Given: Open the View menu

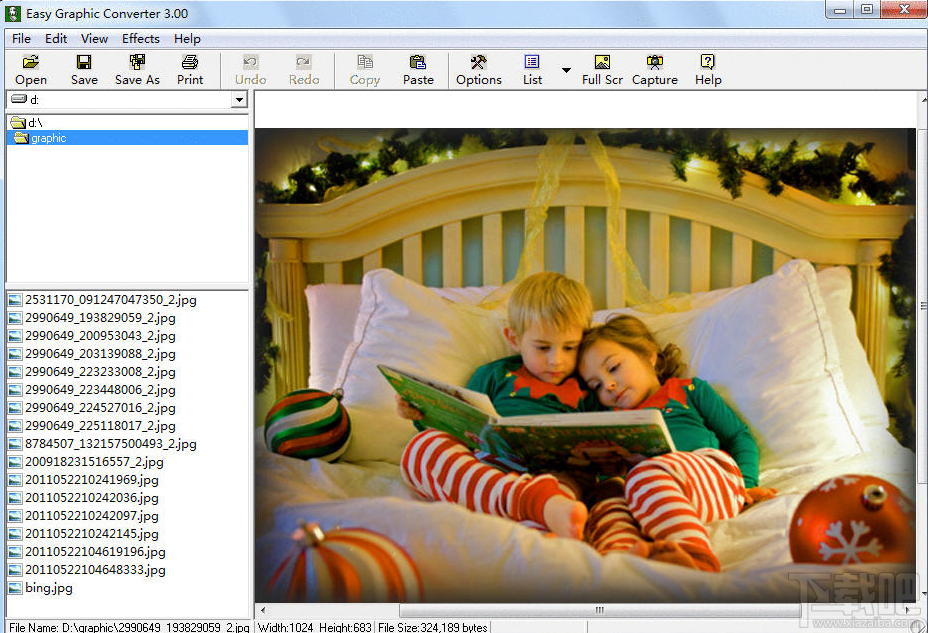Looking at the screenshot, I should (94, 38).
